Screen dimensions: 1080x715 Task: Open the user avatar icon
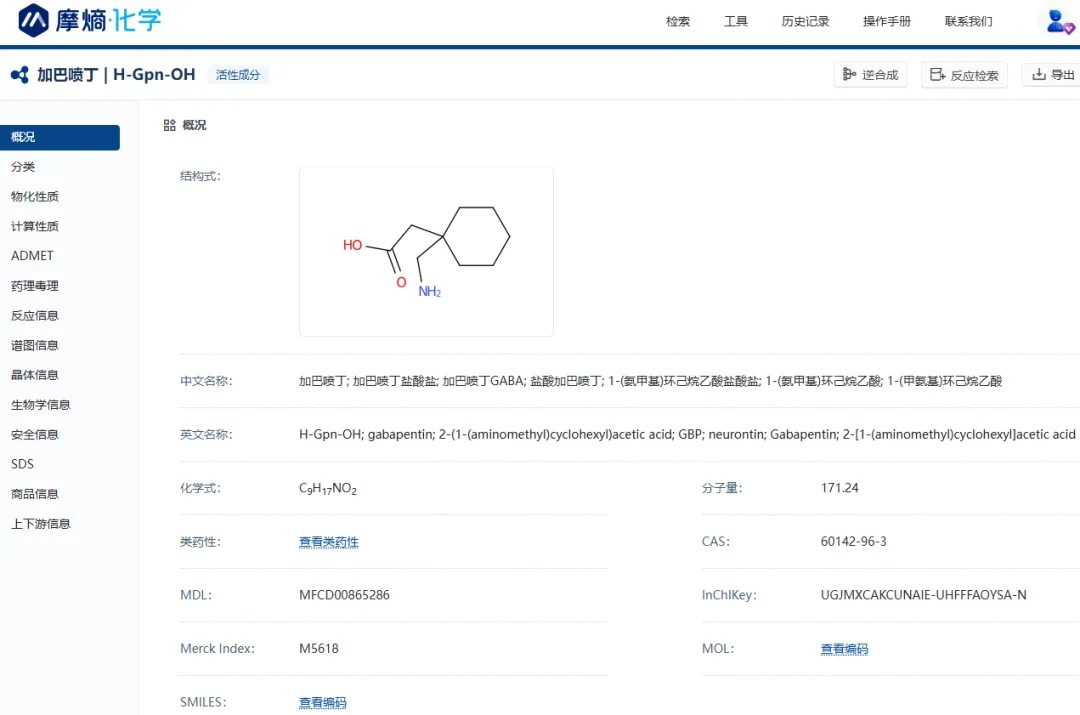(1058, 21)
